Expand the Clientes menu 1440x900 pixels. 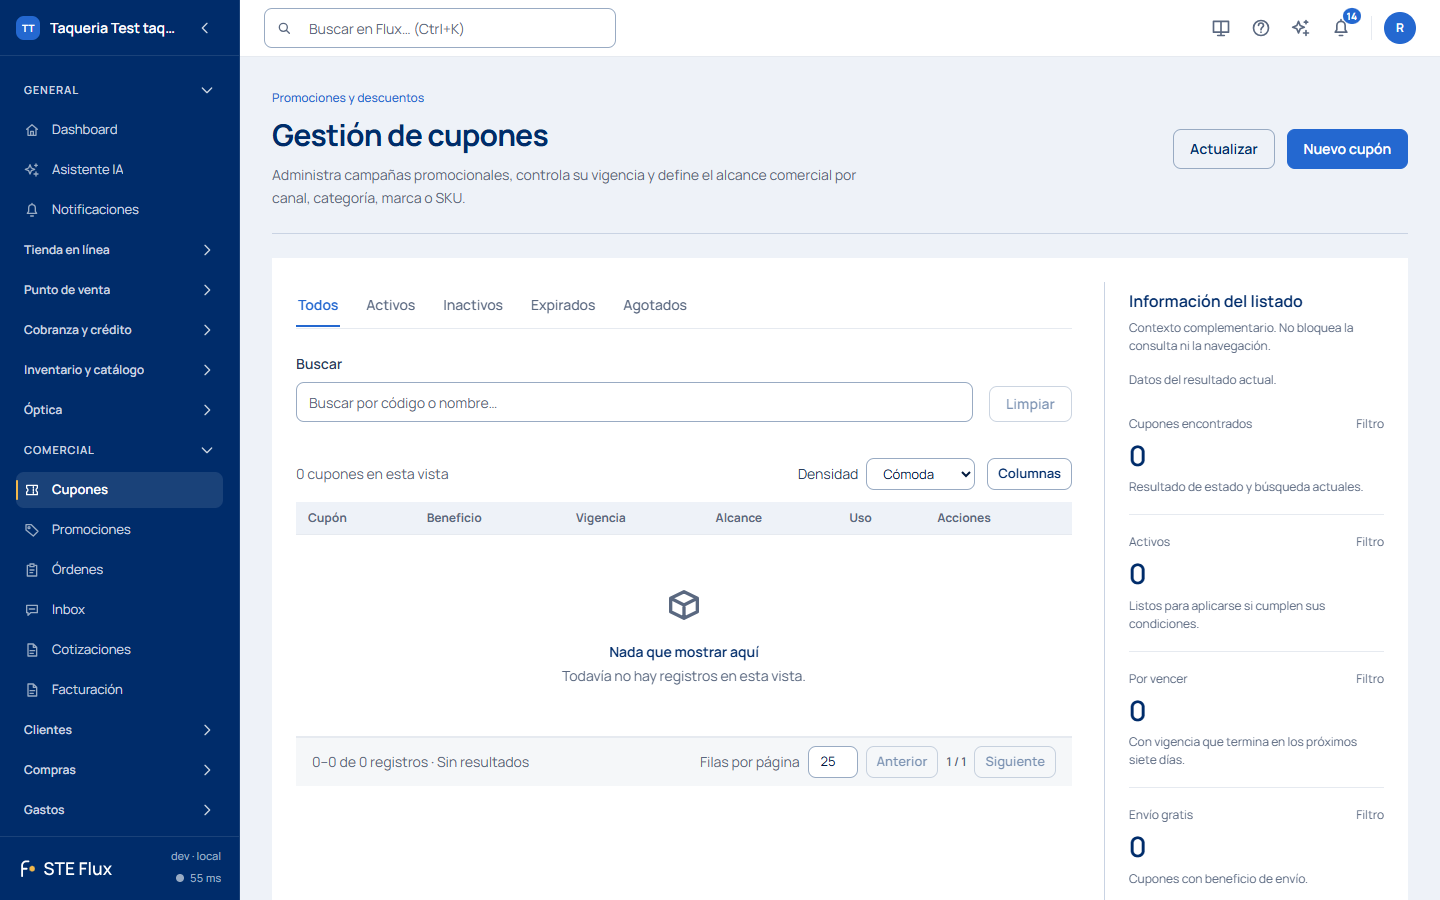(119, 730)
